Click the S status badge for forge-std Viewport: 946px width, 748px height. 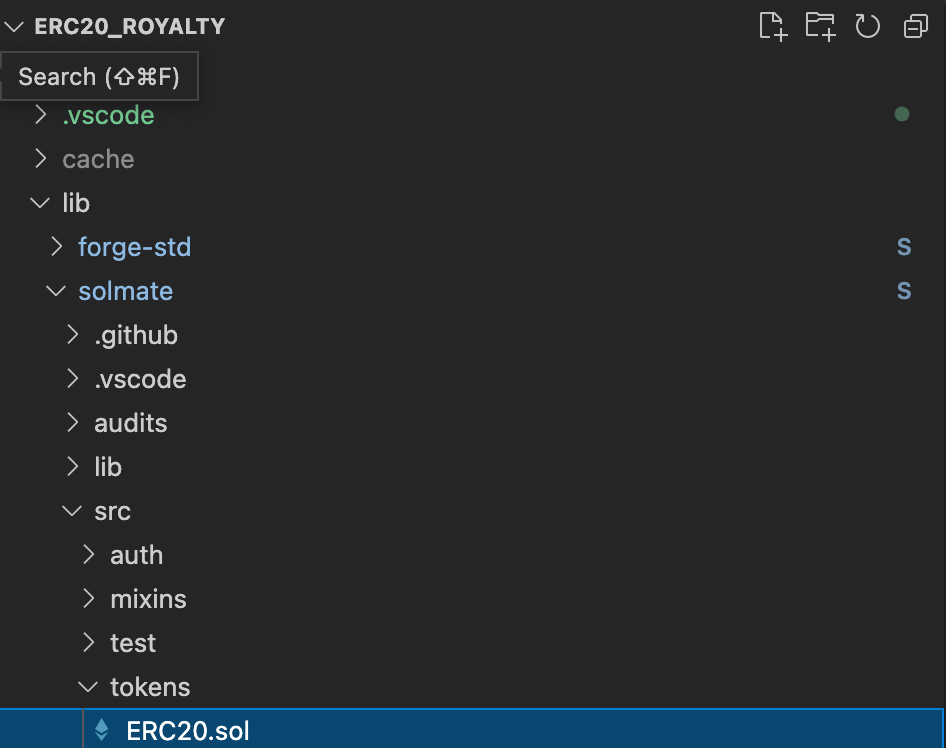coord(904,247)
